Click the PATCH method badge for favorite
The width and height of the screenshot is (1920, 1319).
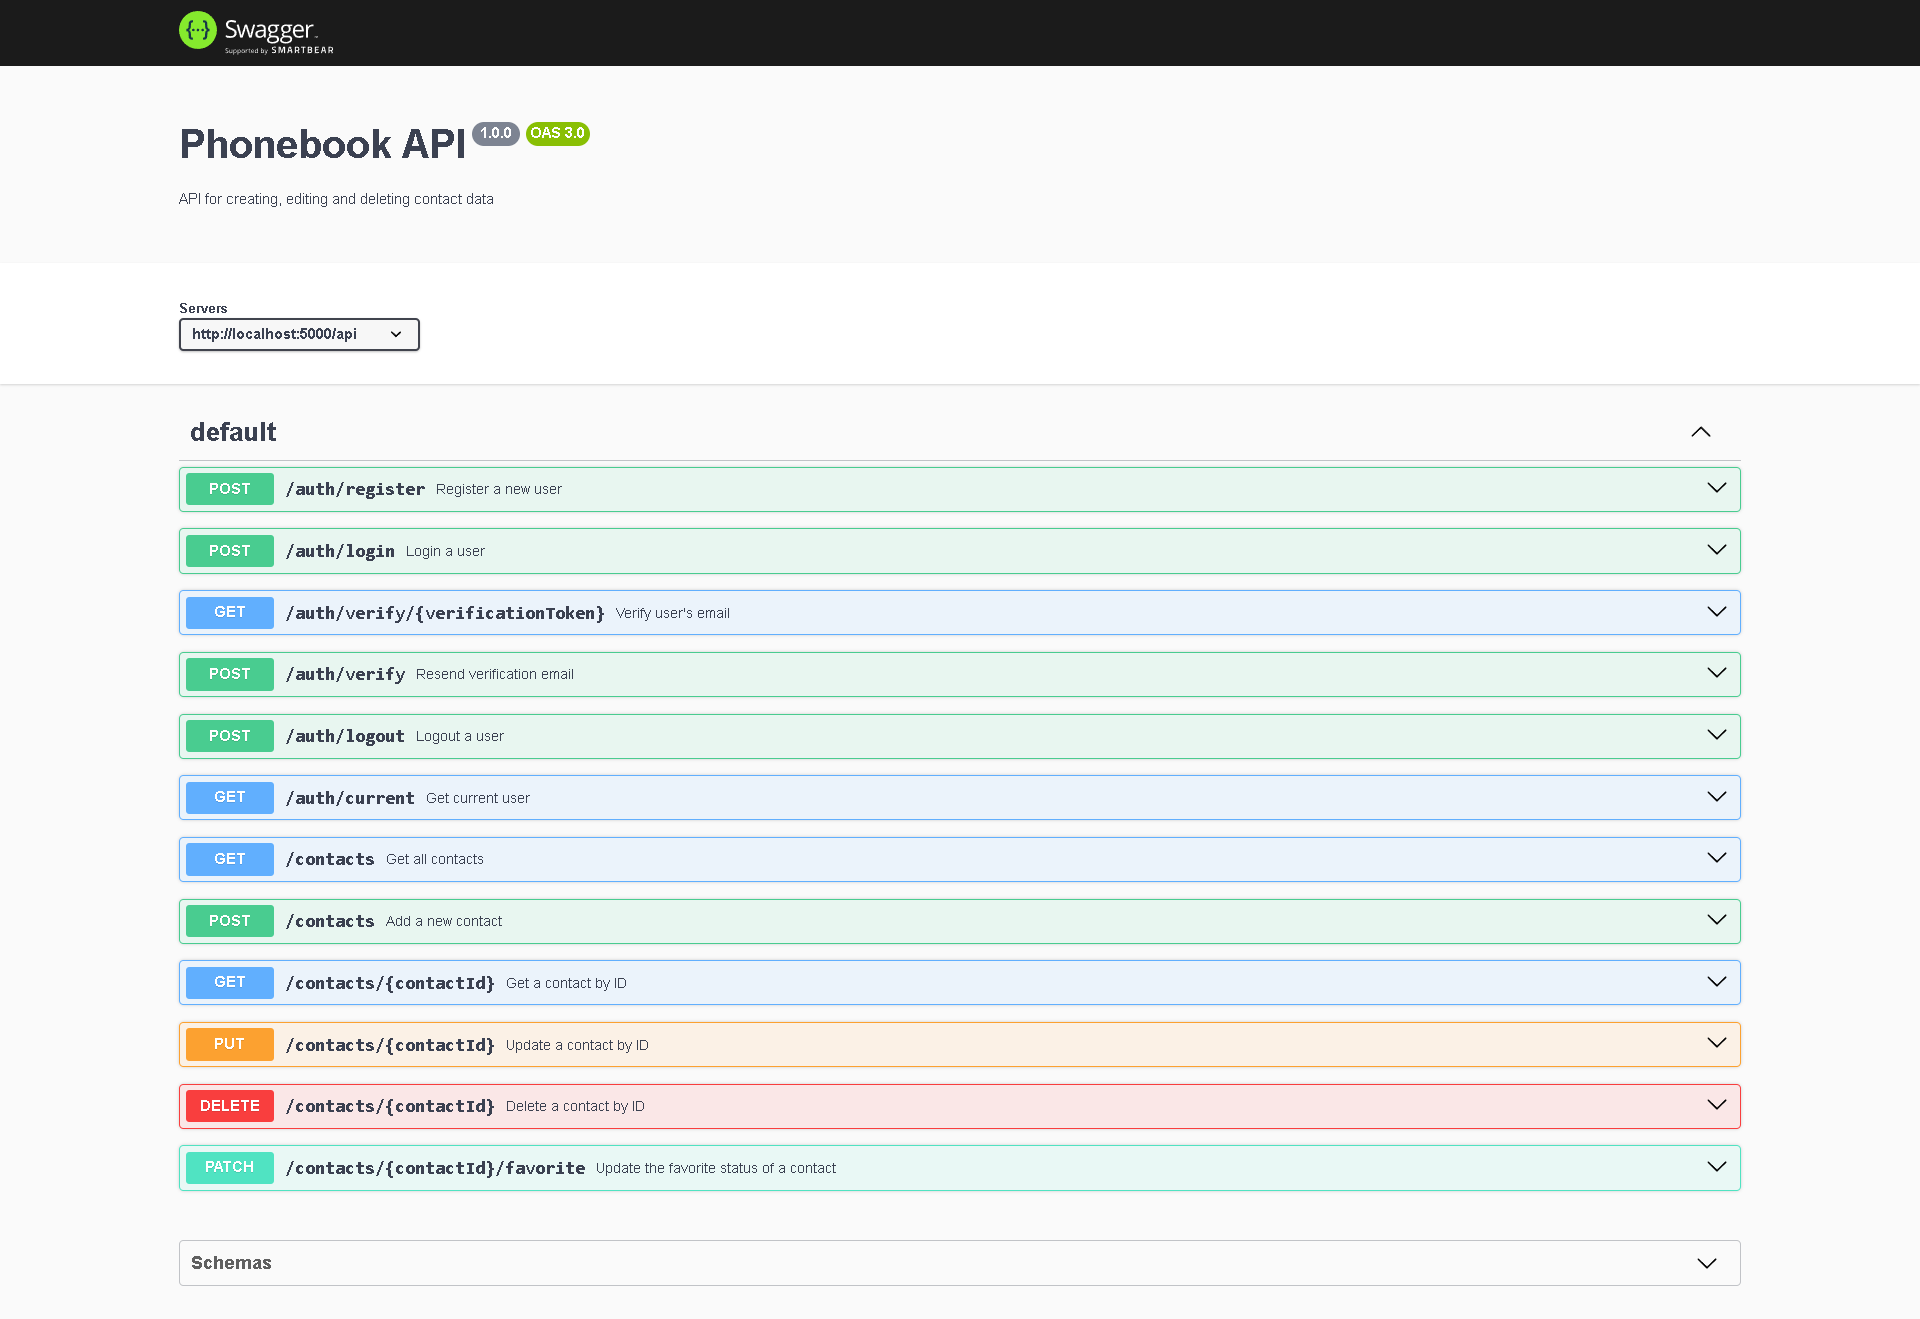(229, 1167)
